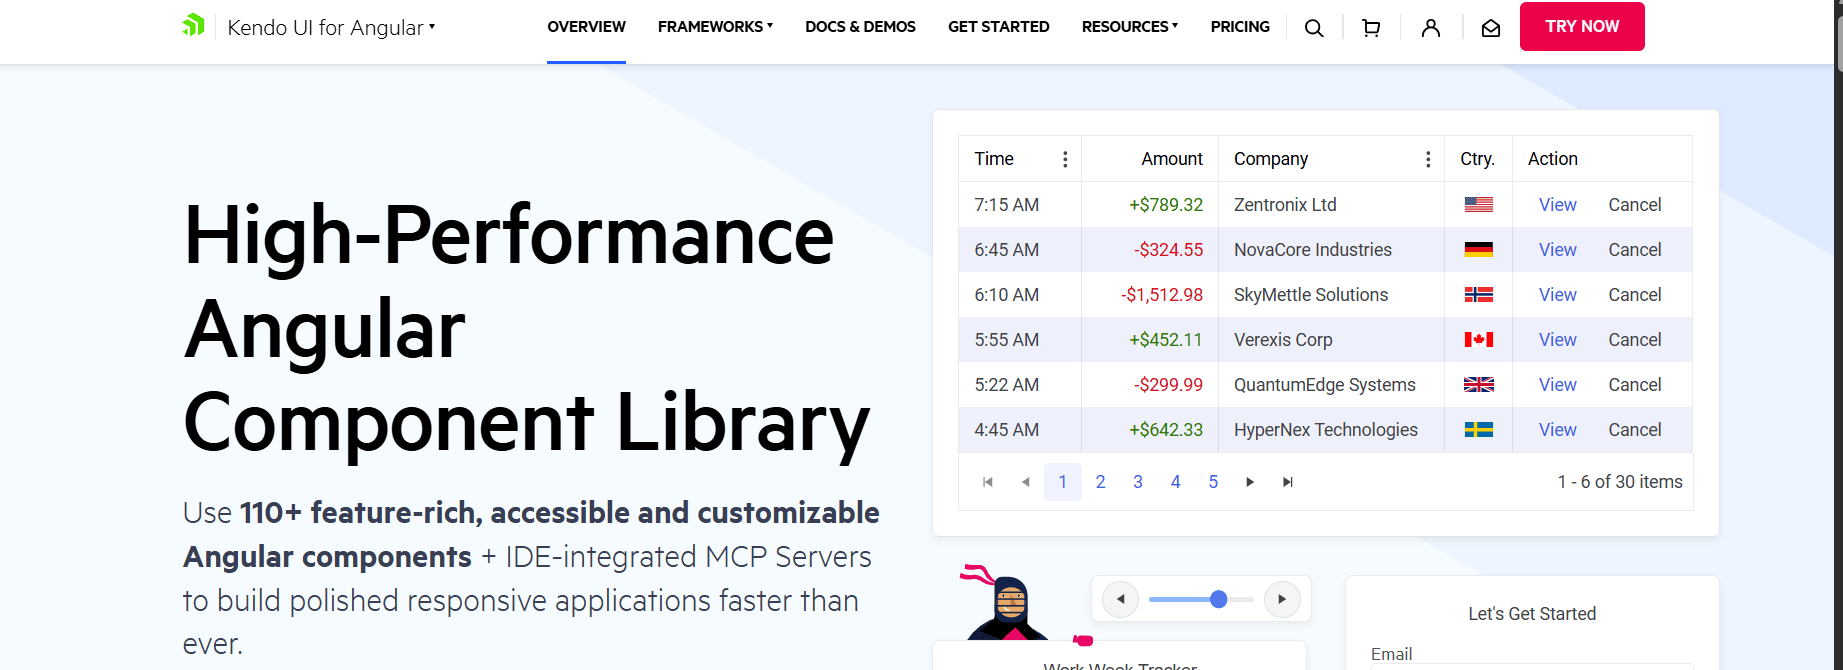Open the user account icon
The image size is (1843, 670).
click(x=1431, y=28)
